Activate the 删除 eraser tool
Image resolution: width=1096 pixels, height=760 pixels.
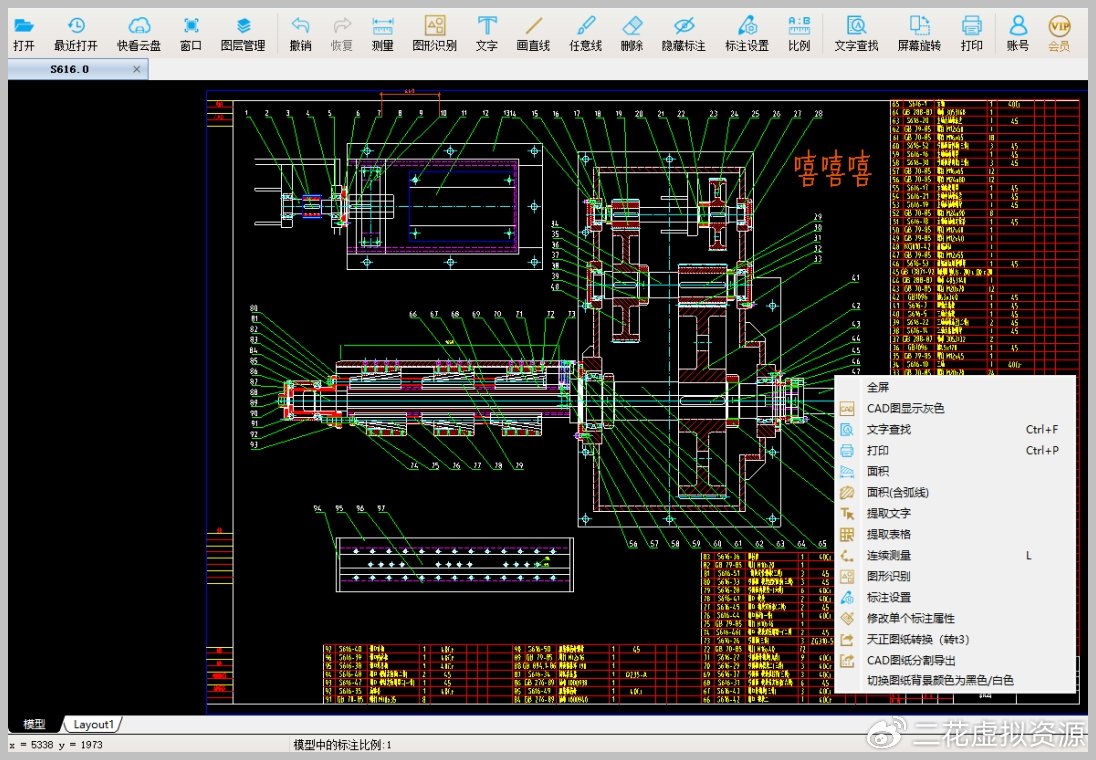coord(632,34)
